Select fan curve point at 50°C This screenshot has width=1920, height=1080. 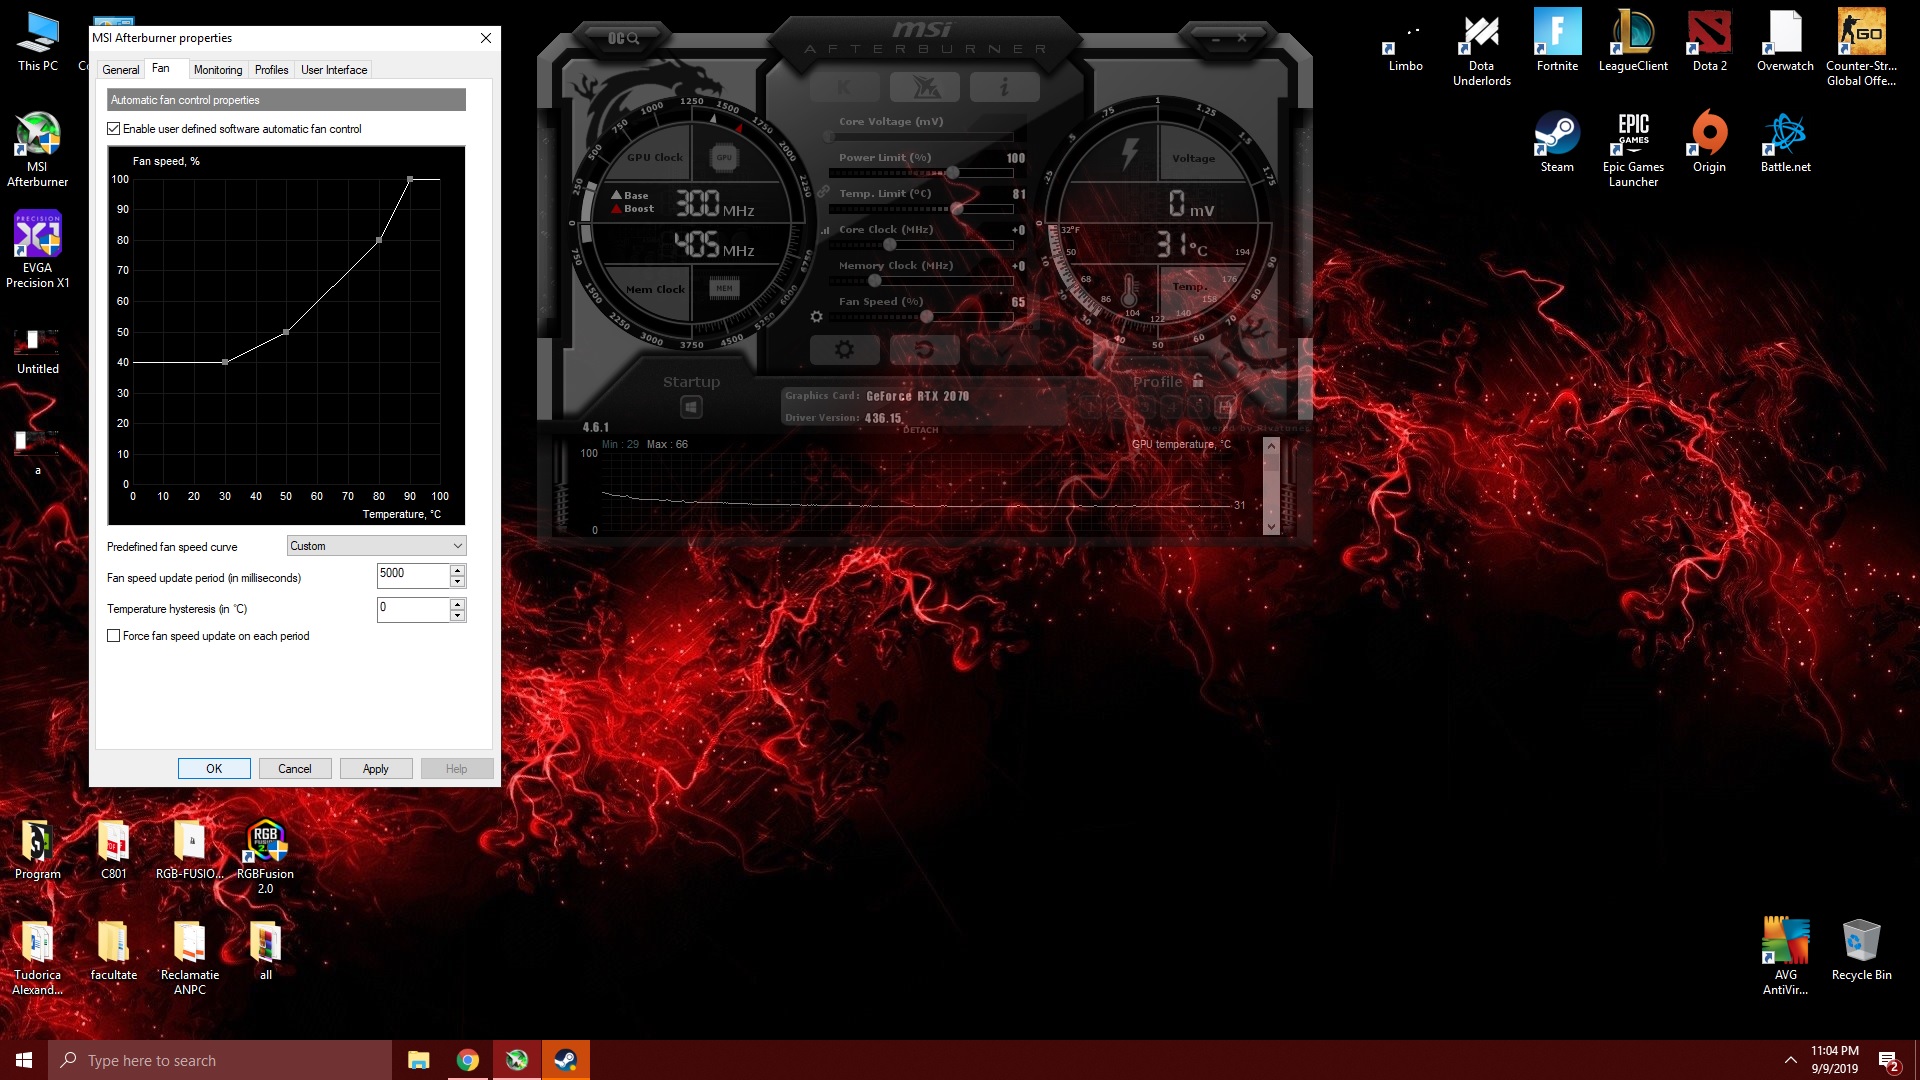click(x=286, y=332)
